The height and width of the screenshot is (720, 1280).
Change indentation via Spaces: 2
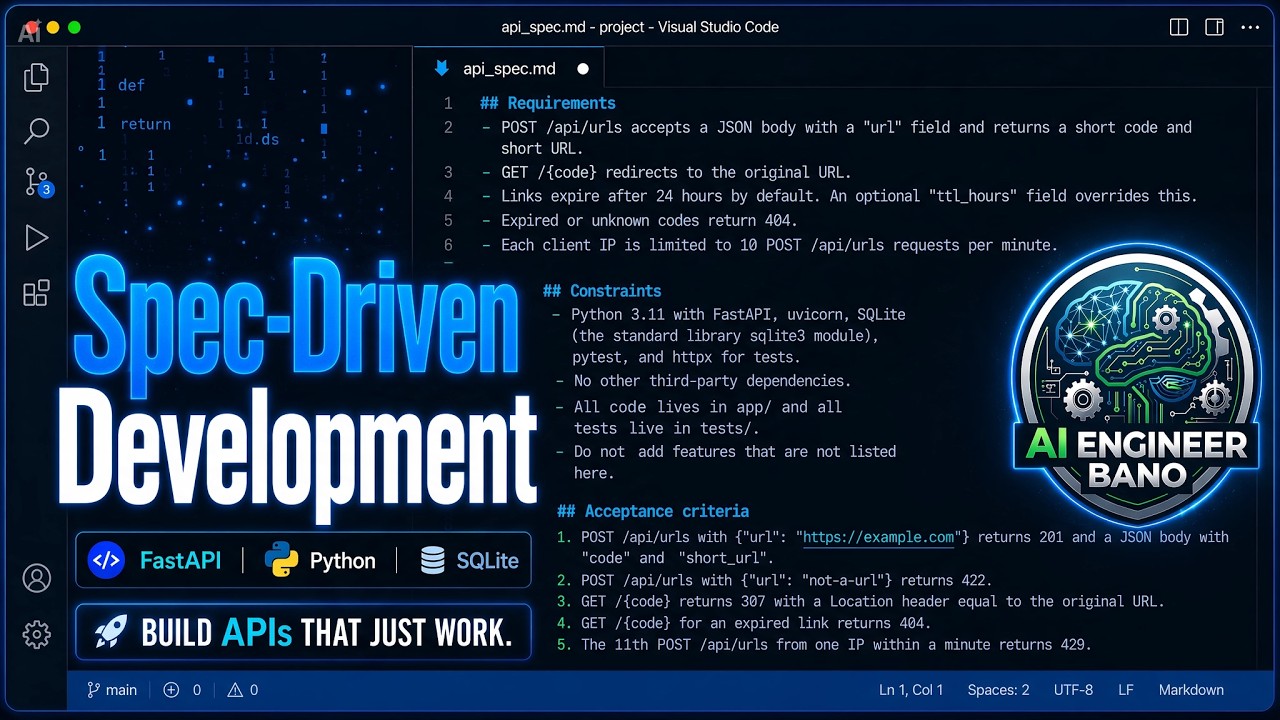click(x=998, y=690)
